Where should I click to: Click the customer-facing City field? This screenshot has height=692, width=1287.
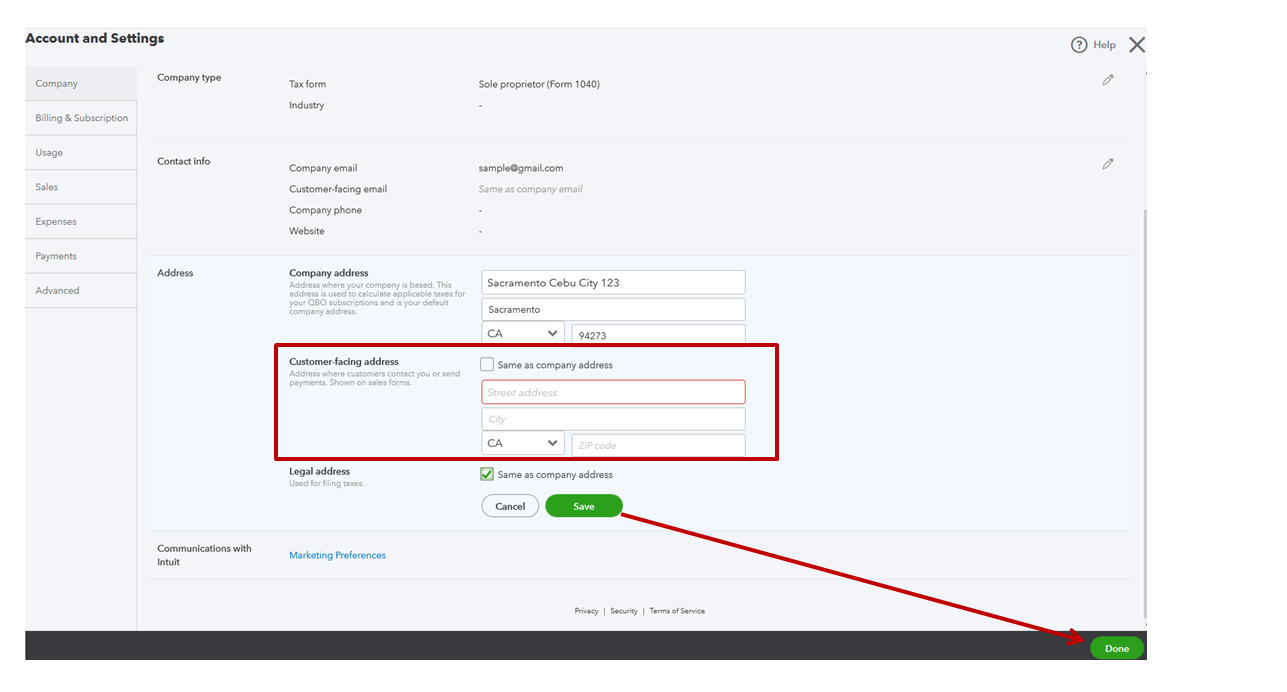(613, 419)
